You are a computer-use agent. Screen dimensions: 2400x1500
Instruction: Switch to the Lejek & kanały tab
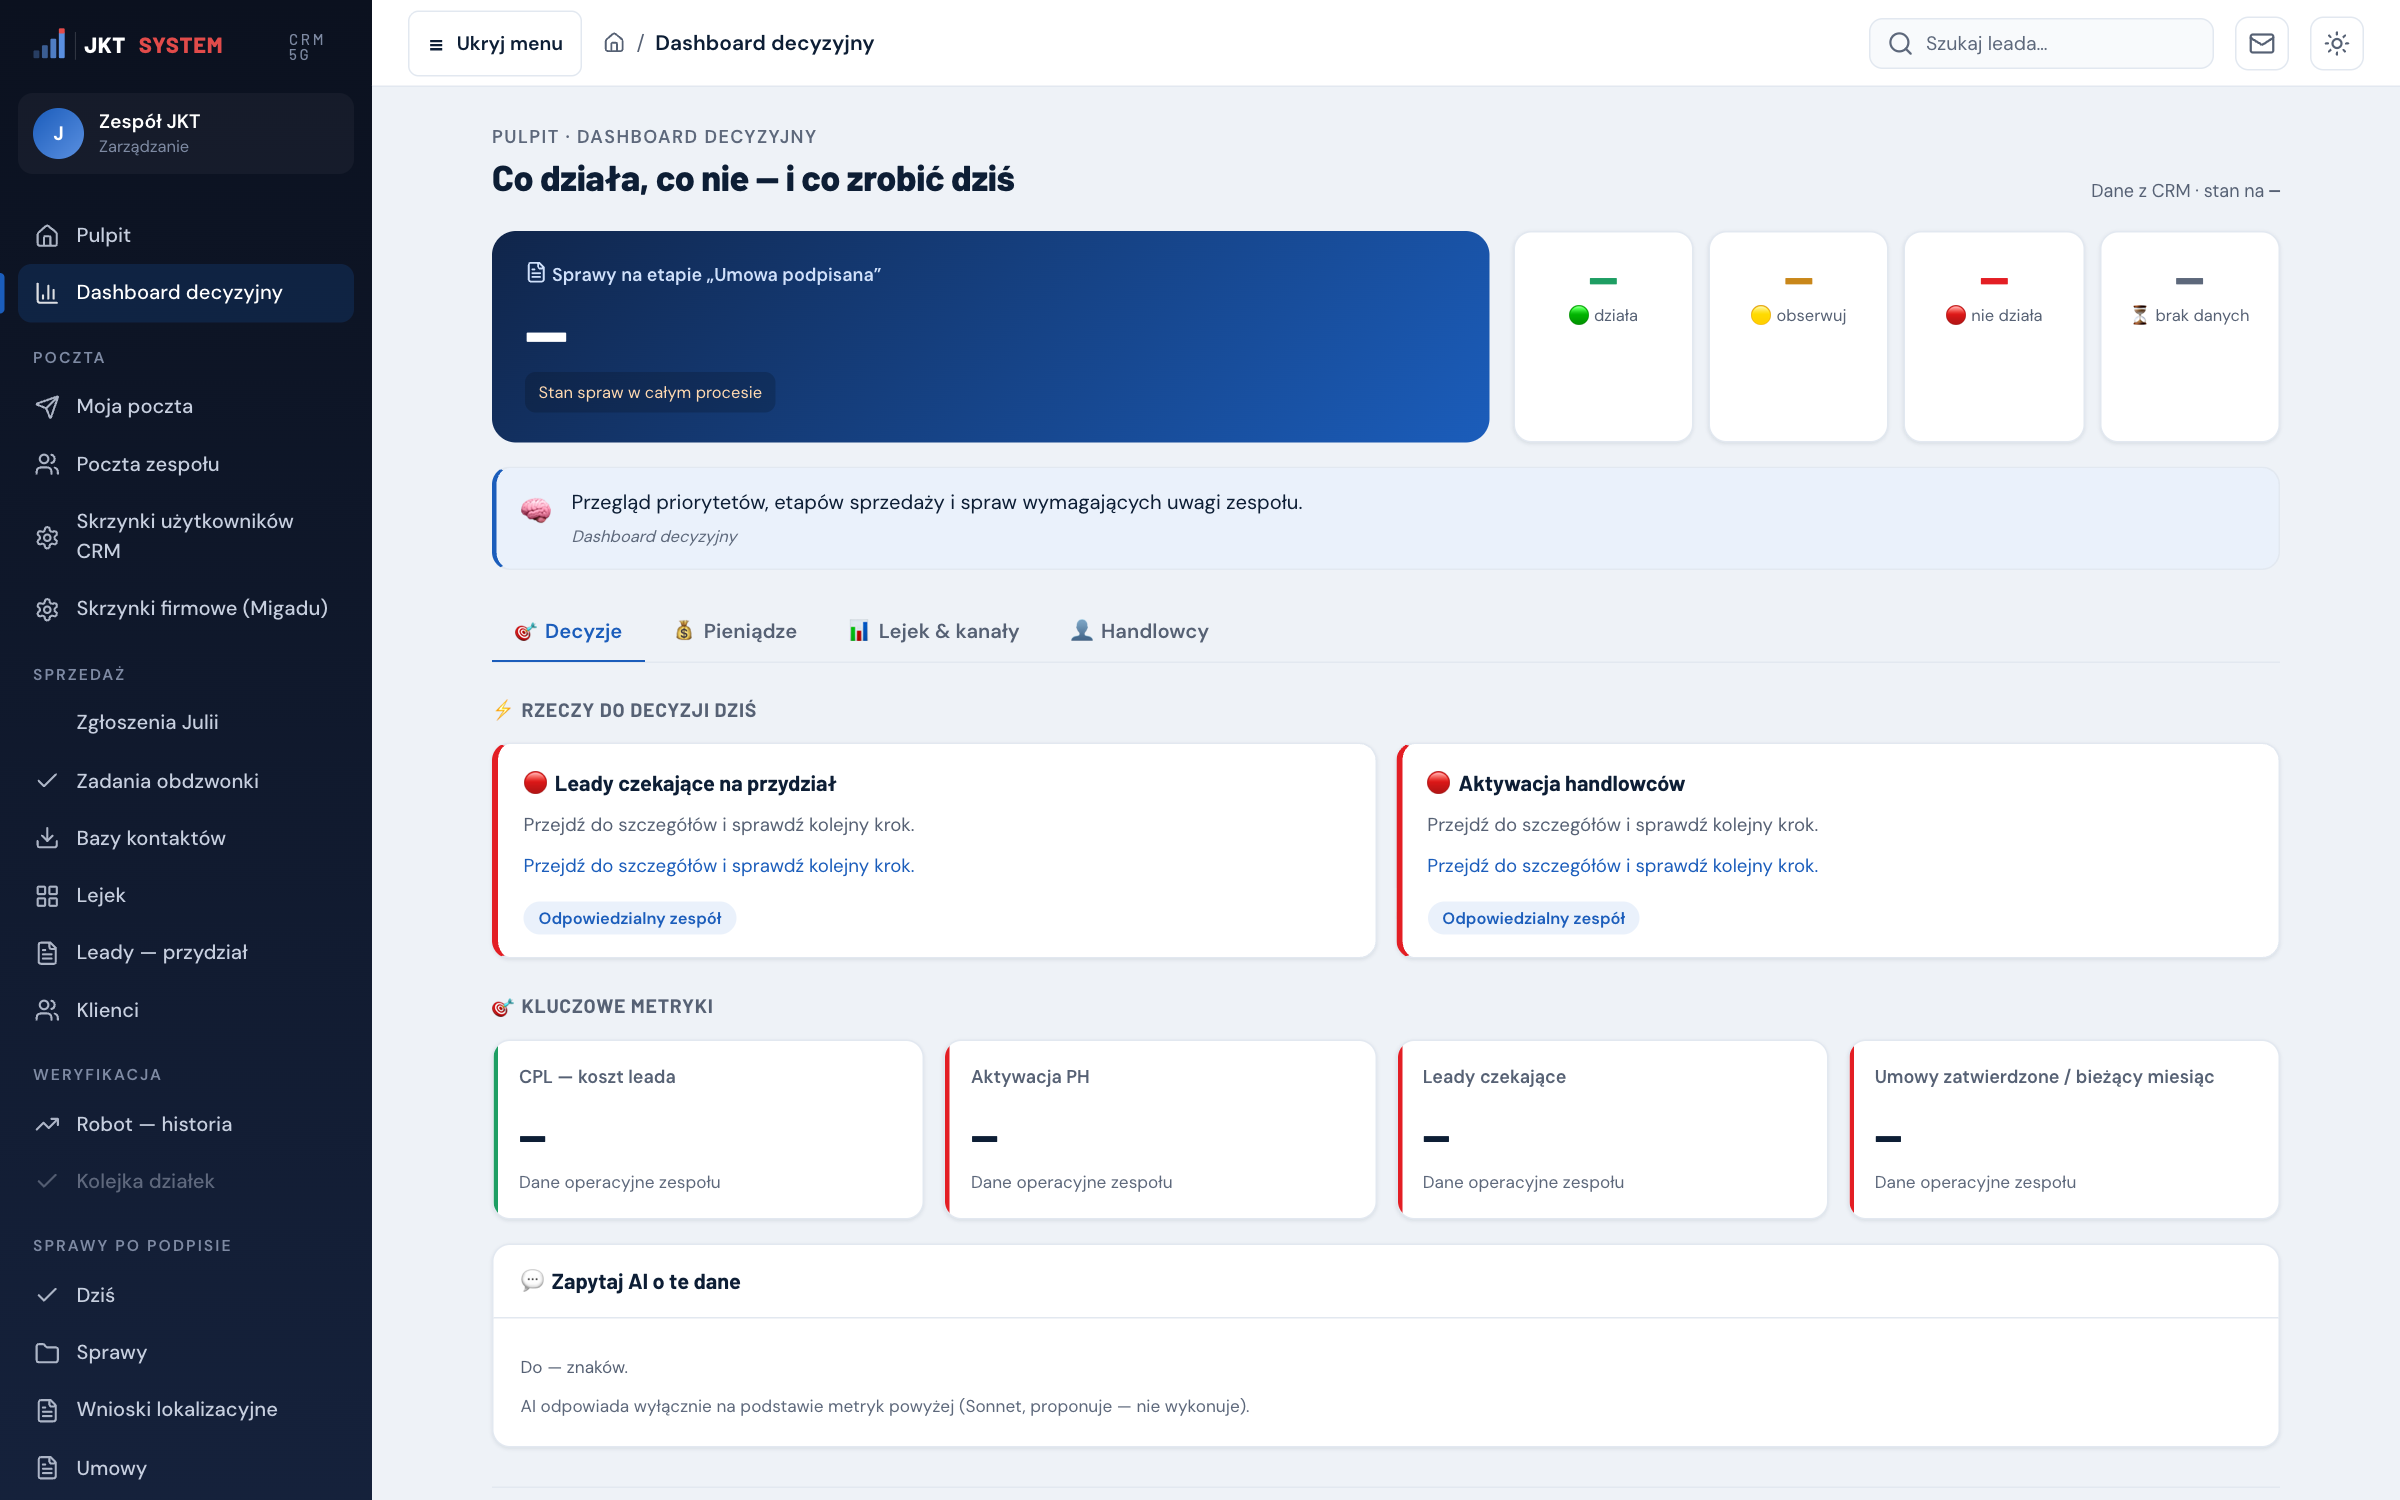(x=934, y=631)
